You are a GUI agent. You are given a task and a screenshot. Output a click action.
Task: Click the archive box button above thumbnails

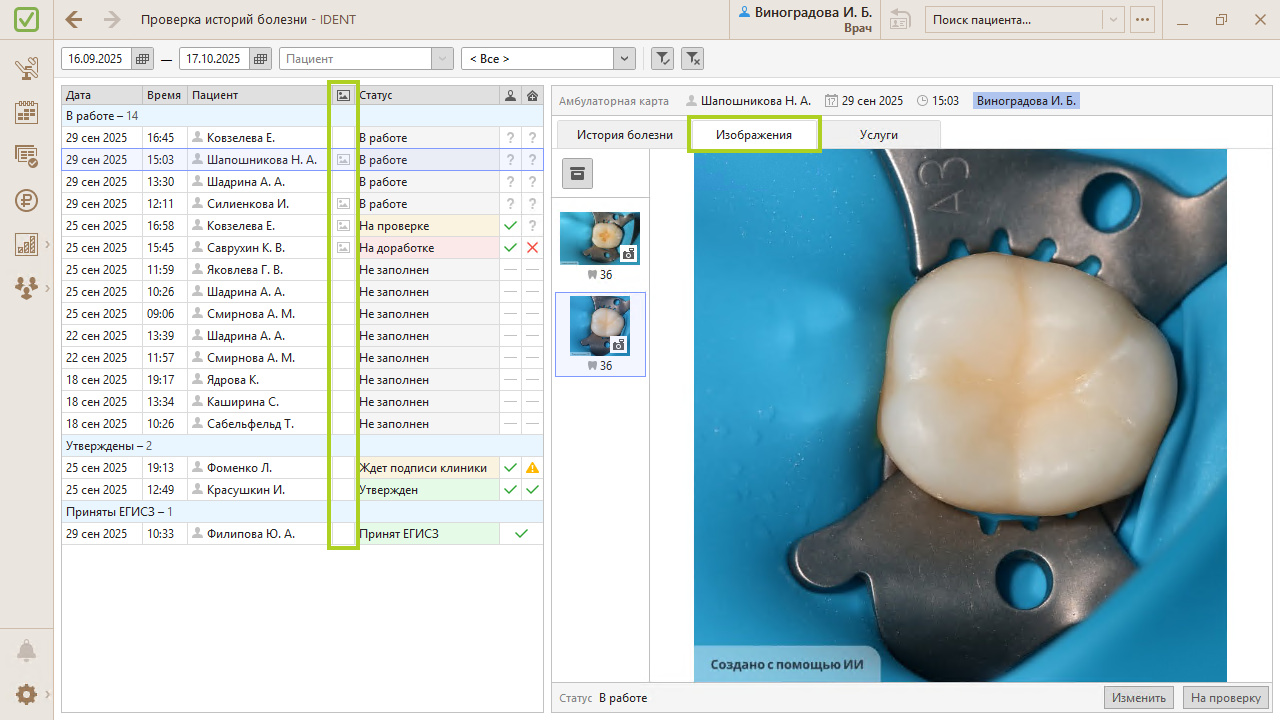pos(578,173)
